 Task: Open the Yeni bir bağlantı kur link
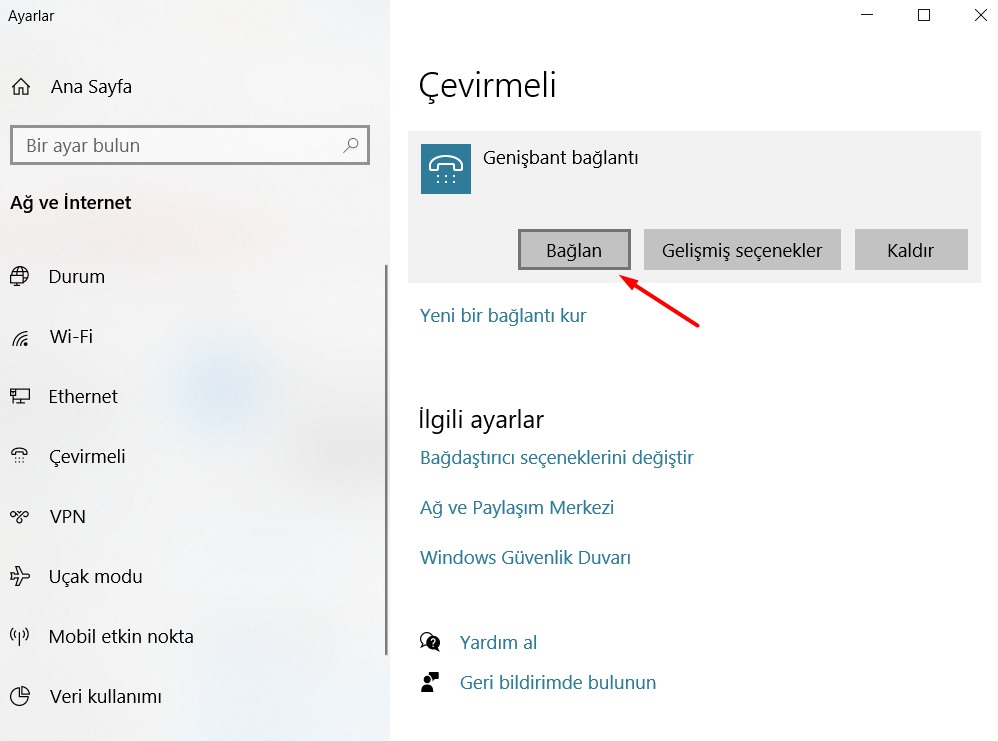point(503,316)
